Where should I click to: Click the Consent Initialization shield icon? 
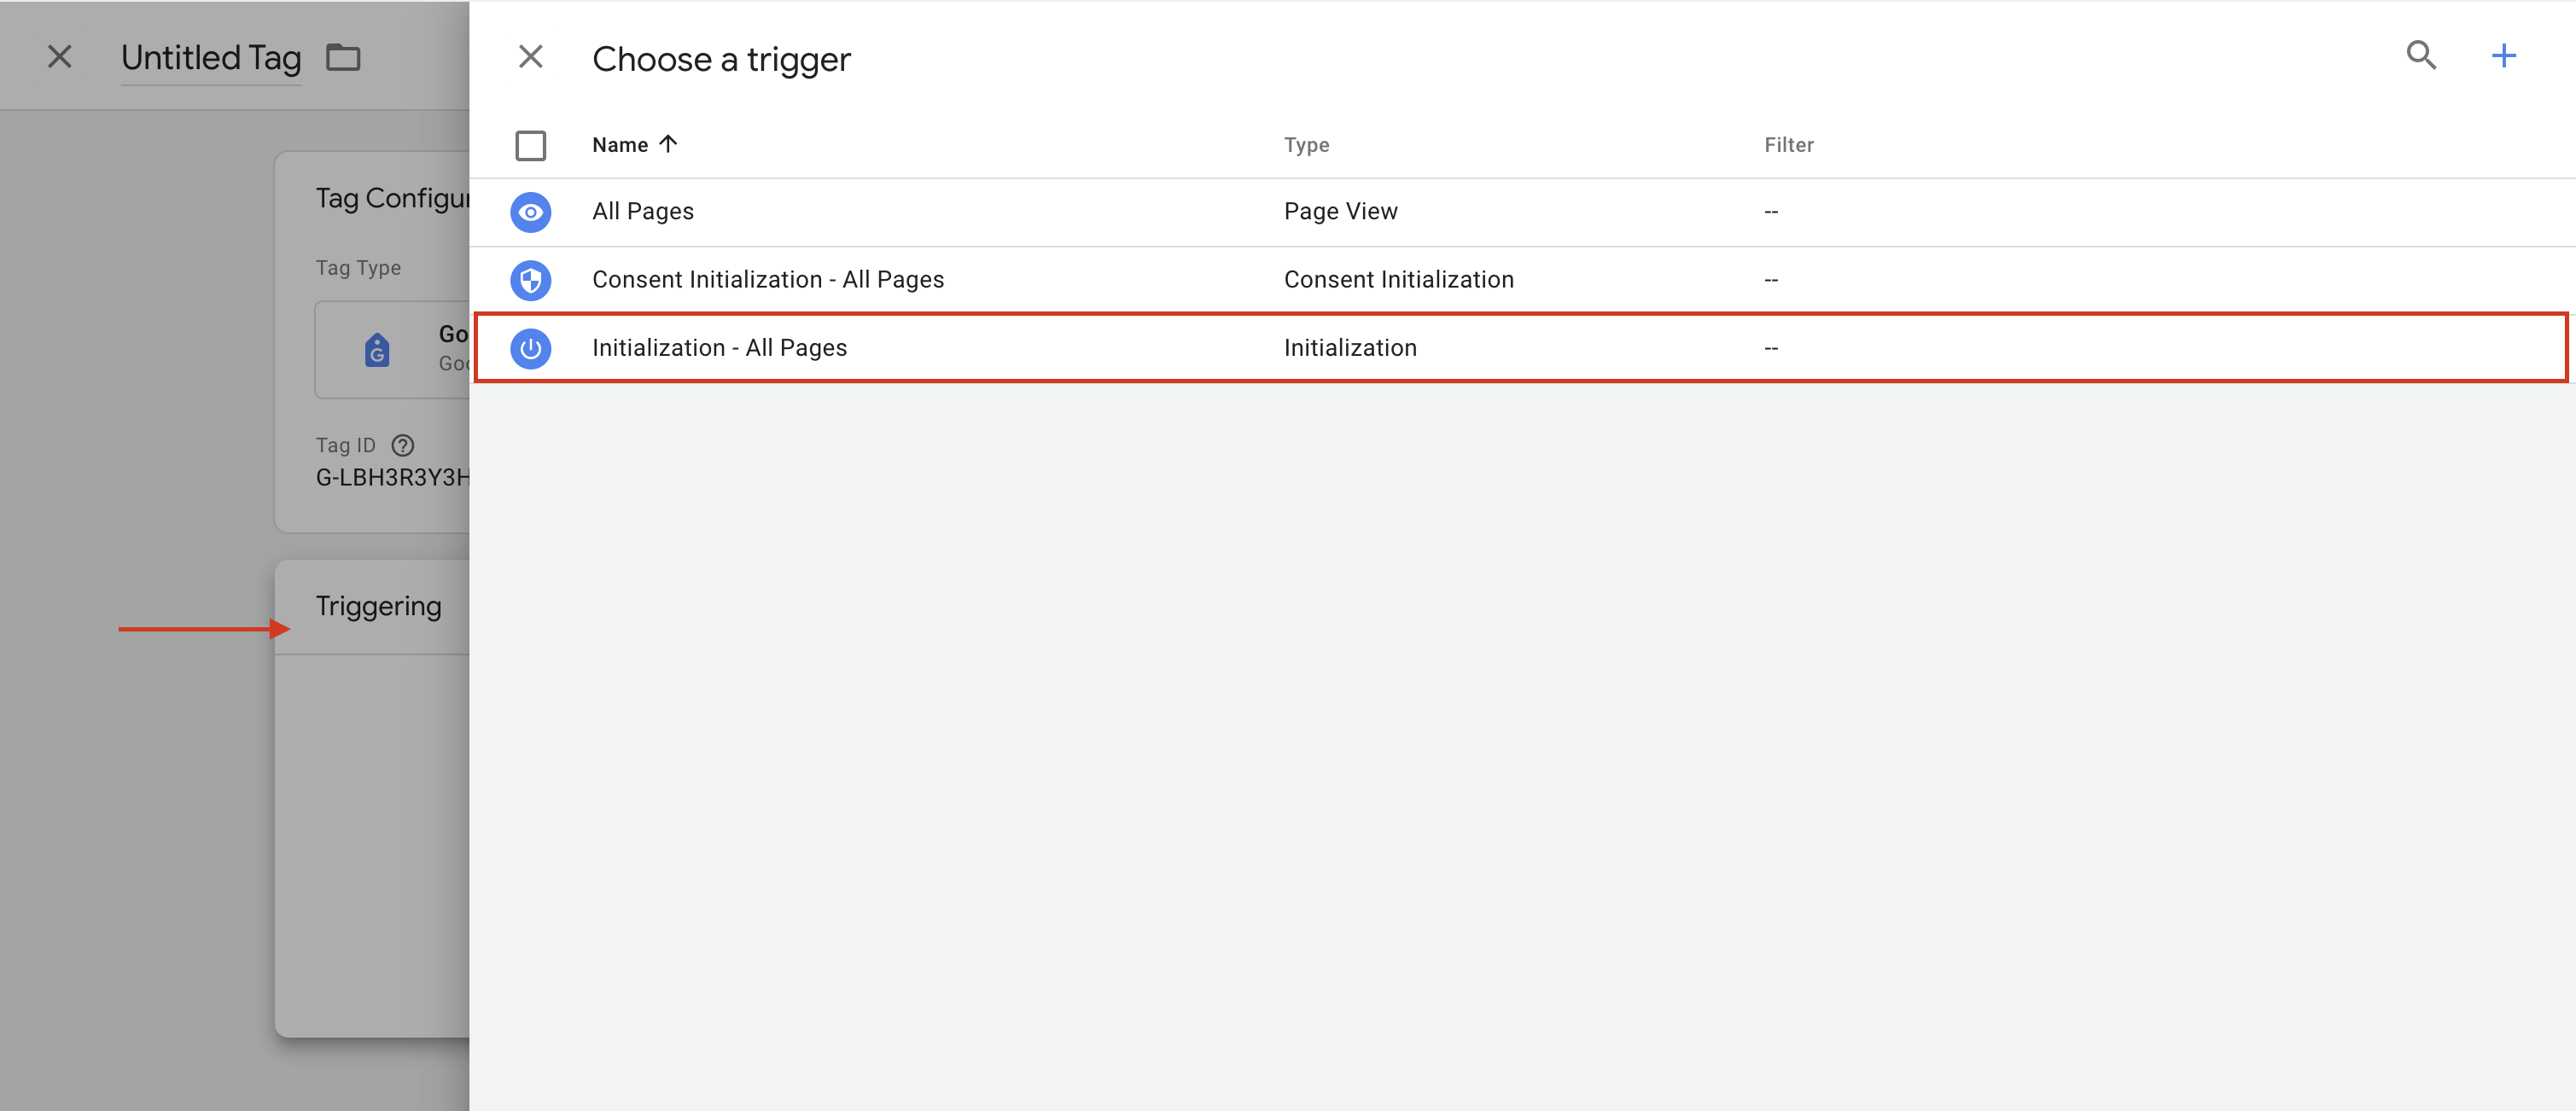(x=531, y=280)
